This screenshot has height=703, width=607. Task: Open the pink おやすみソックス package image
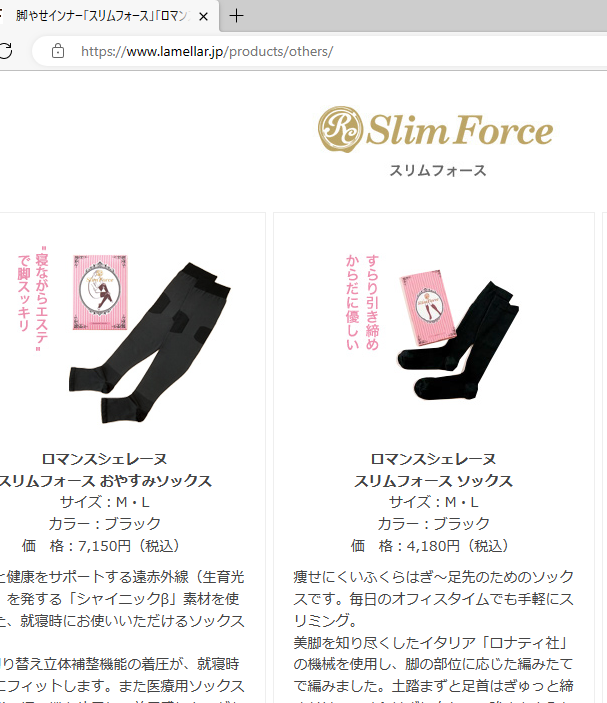[x=100, y=292]
